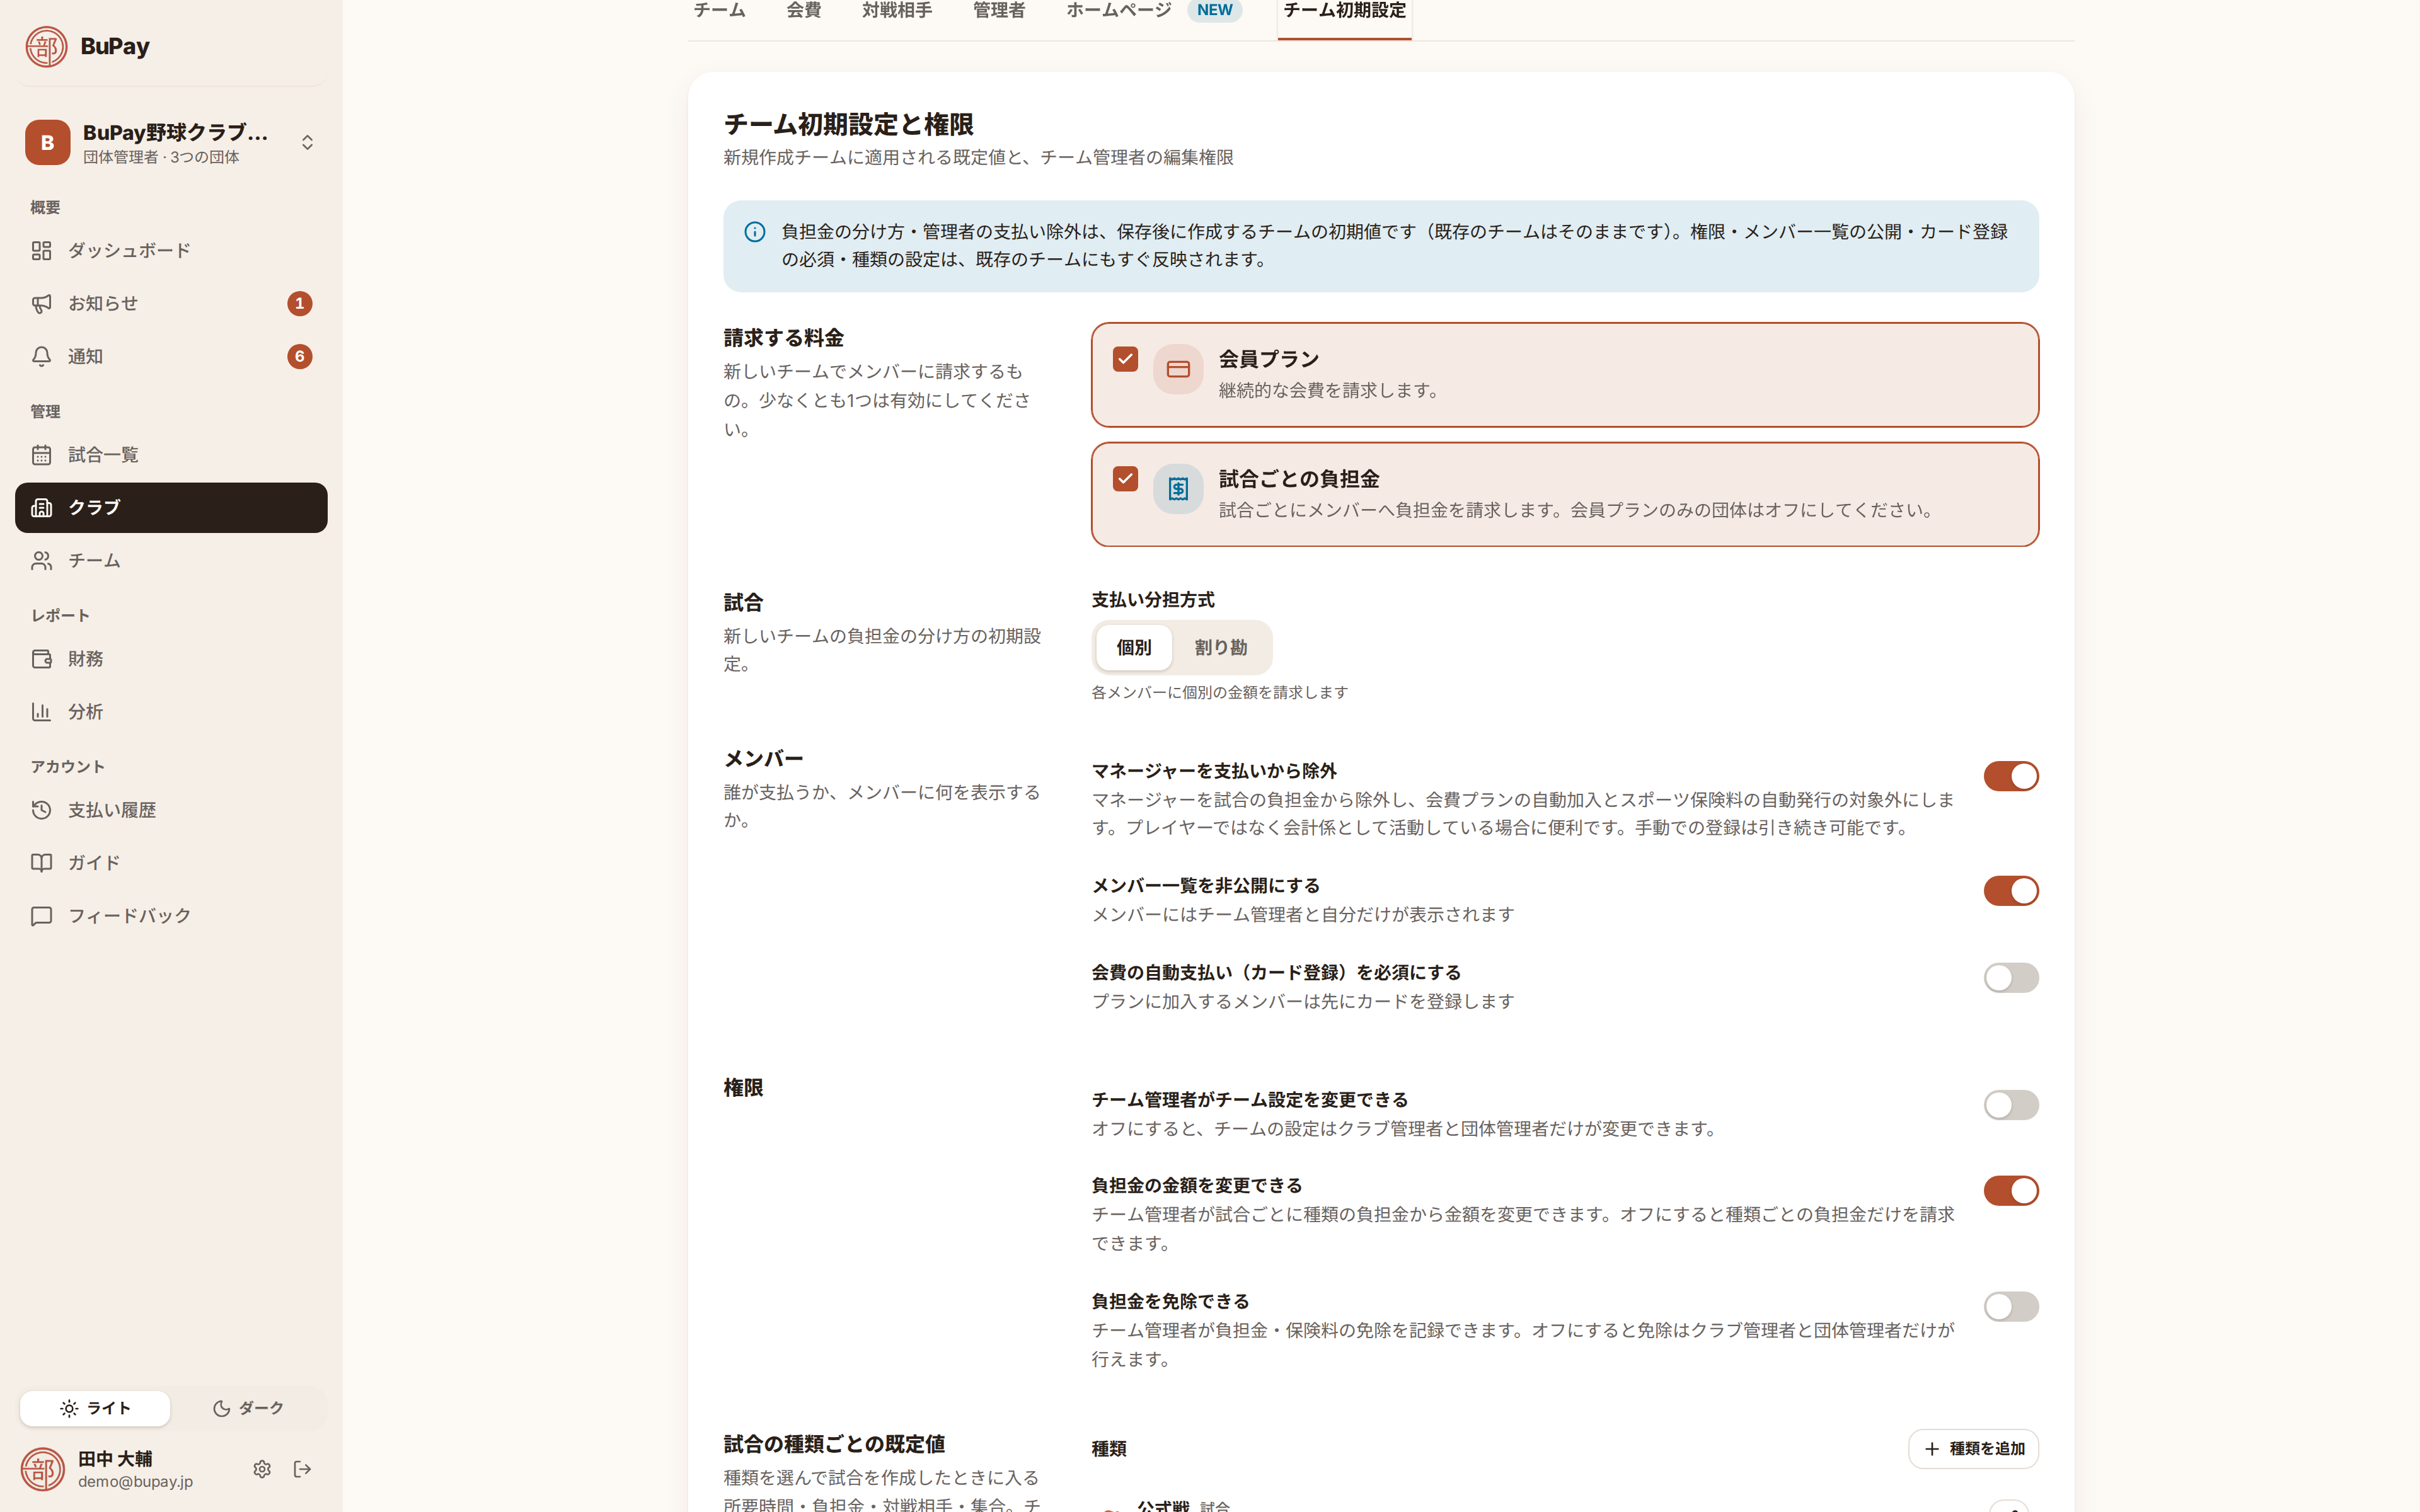Select クラブ in the sidebar

pos(171,508)
